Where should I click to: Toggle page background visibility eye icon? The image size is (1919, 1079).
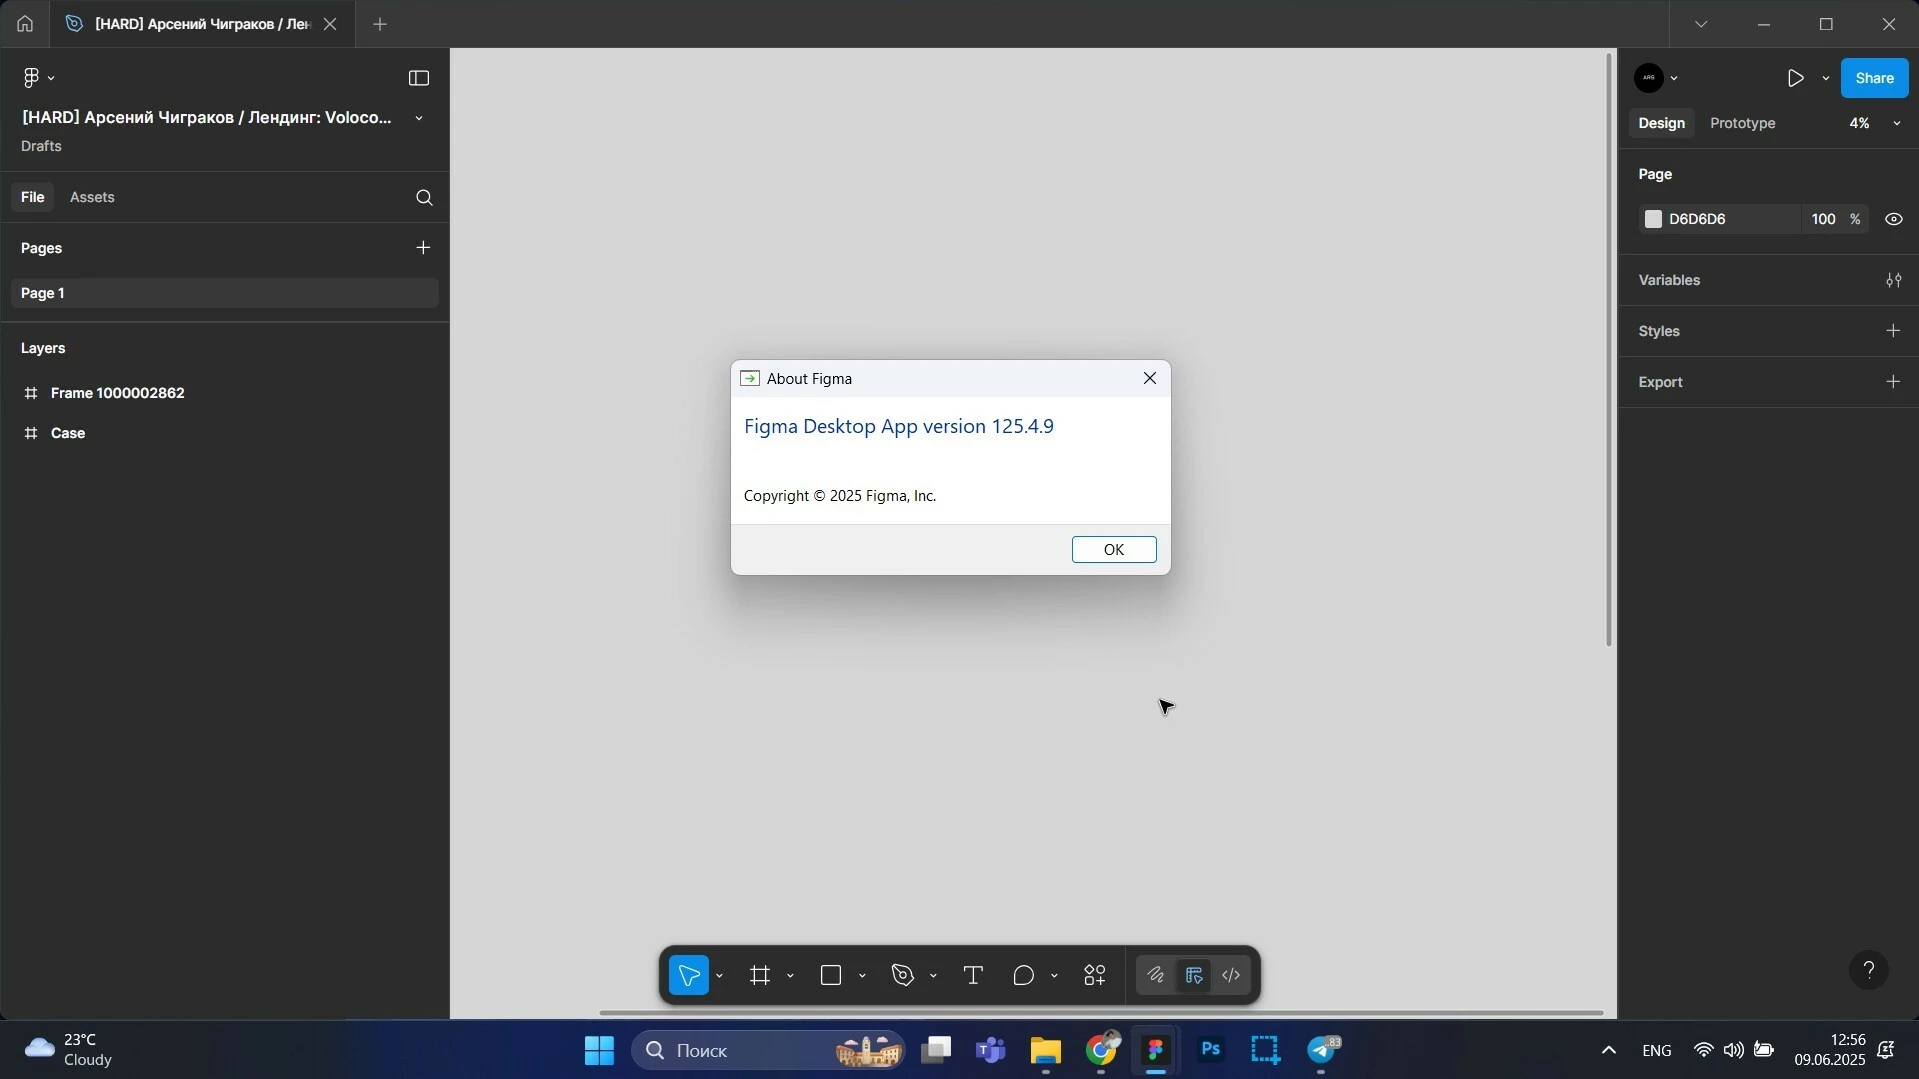(x=1894, y=219)
